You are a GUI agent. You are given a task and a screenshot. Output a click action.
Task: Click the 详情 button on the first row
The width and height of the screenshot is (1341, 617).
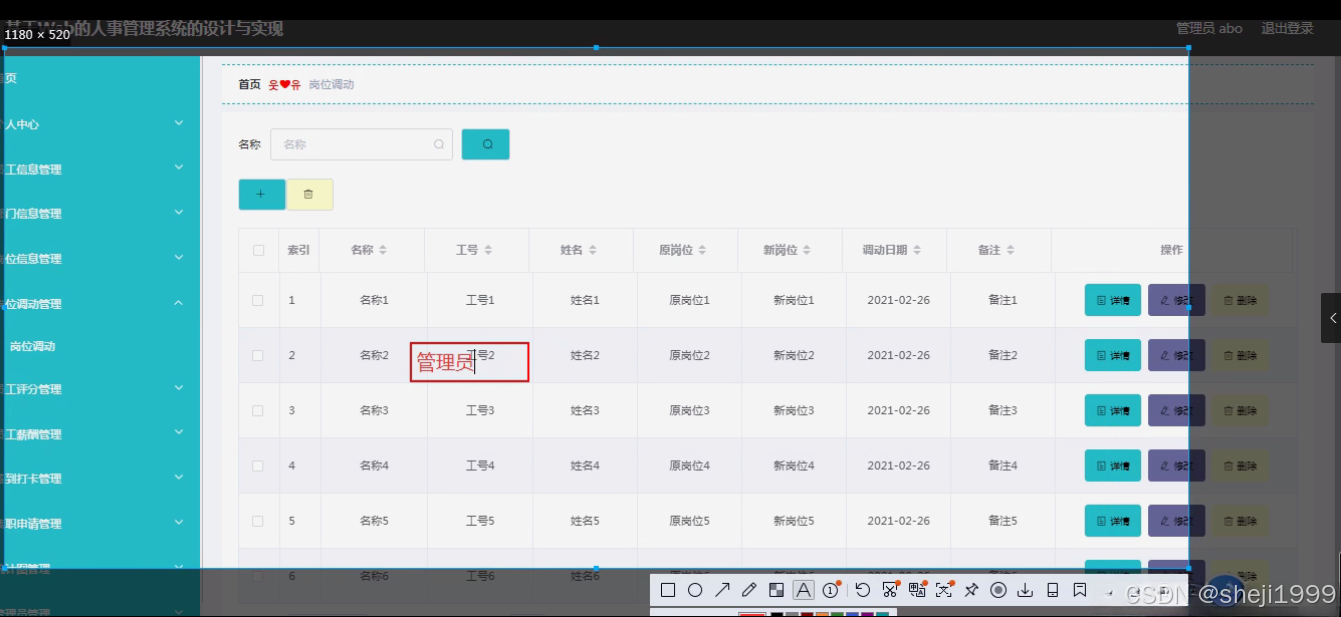tap(1112, 299)
